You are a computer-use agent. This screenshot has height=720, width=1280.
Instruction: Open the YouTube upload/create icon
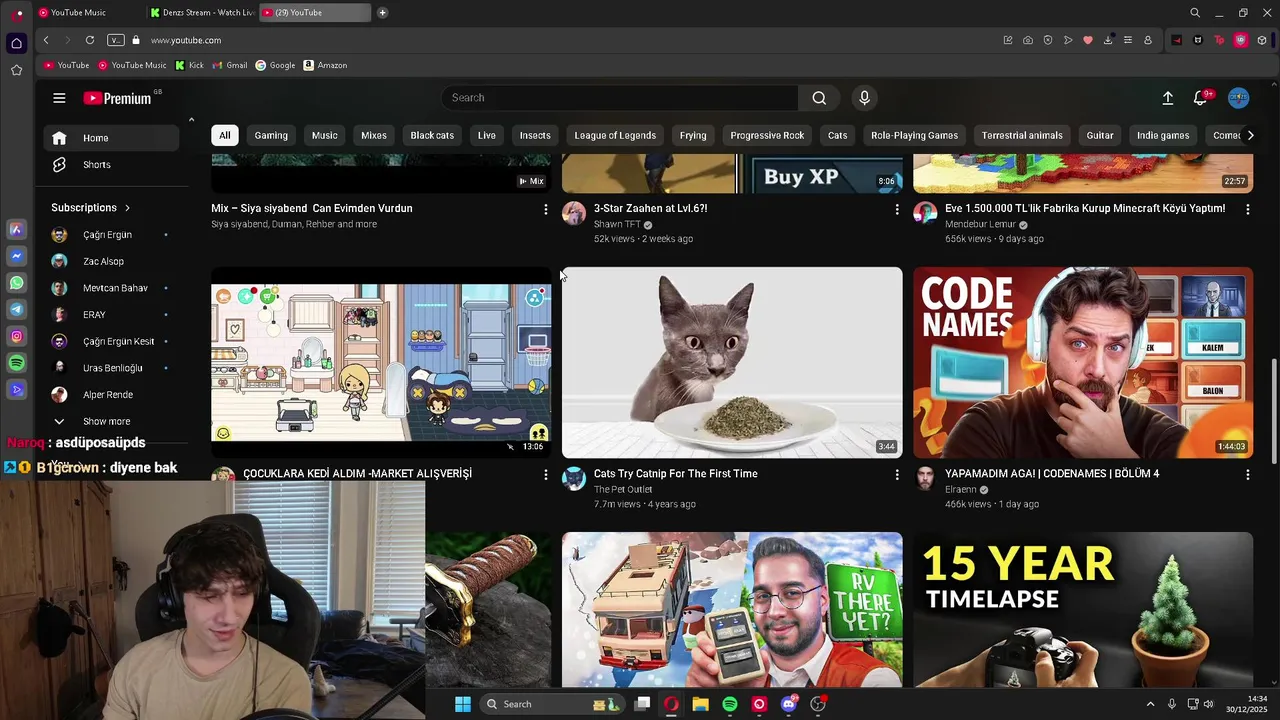[x=1167, y=98]
